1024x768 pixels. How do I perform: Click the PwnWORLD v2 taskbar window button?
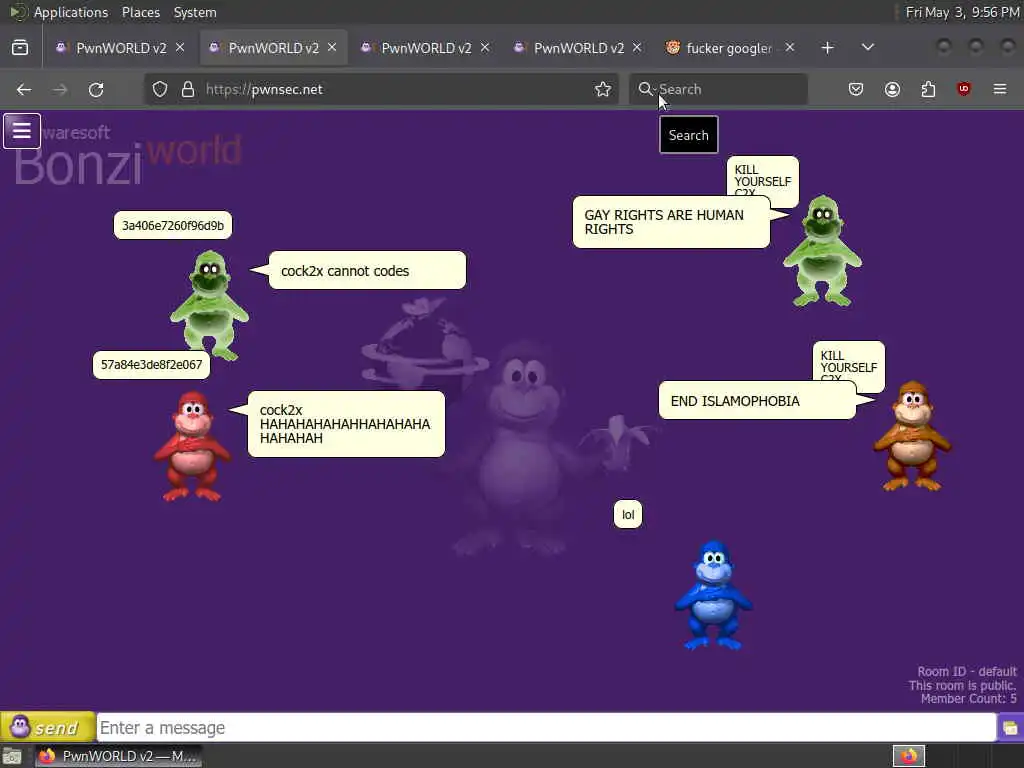[118, 756]
